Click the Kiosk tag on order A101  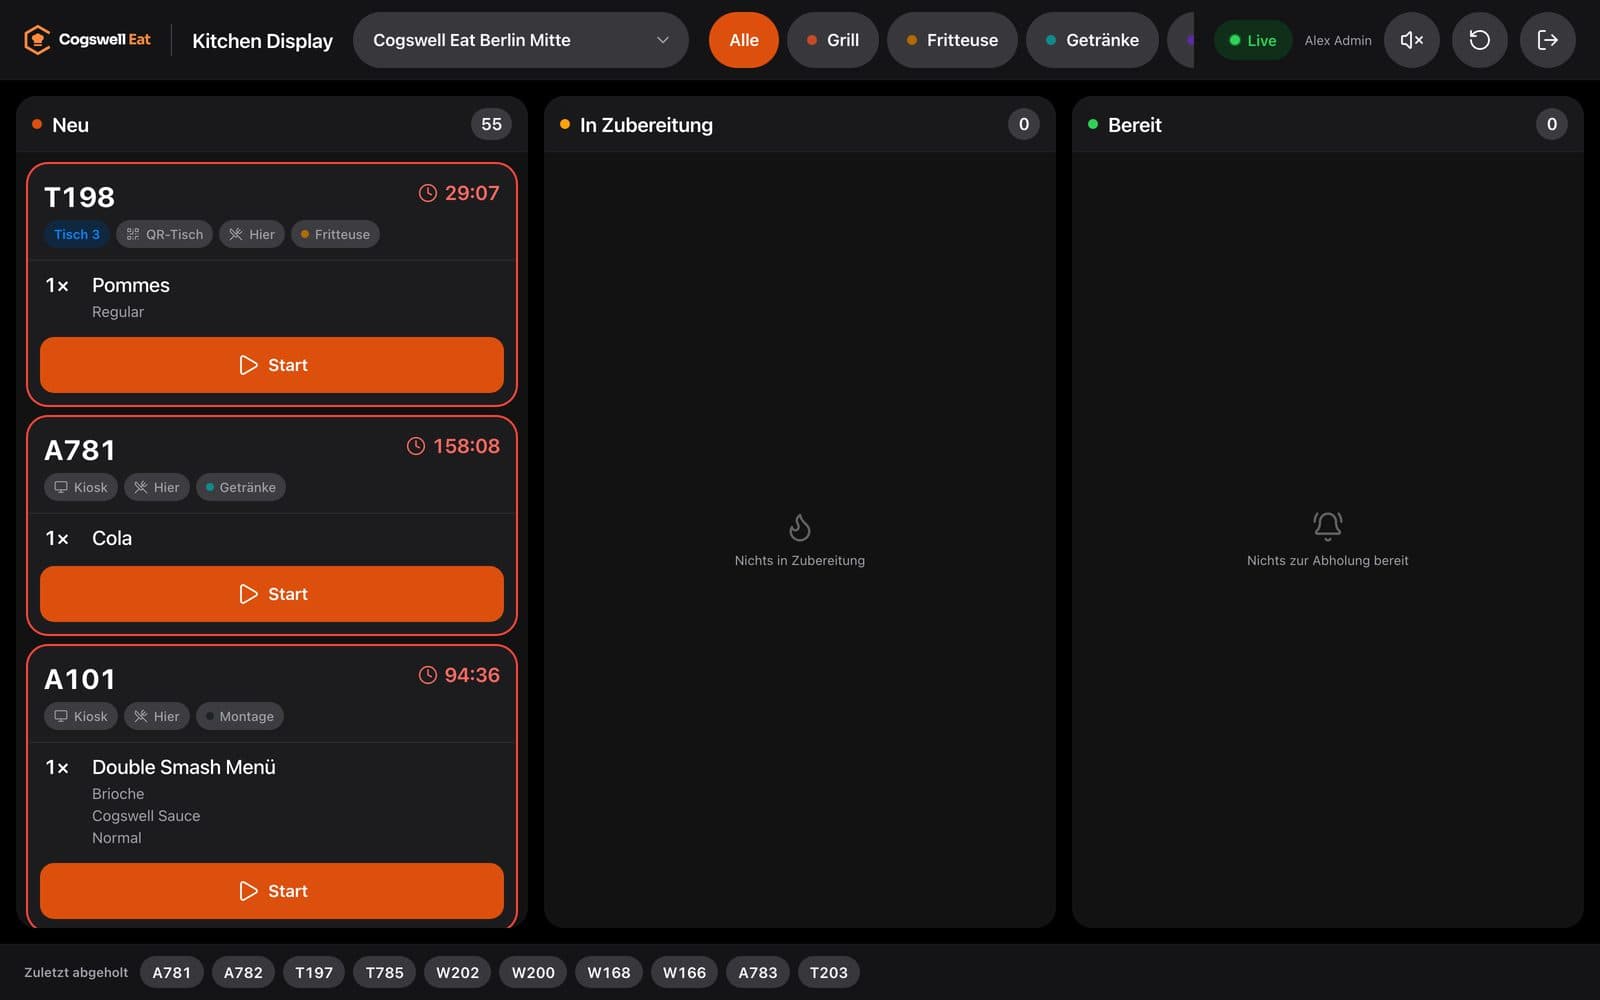click(x=81, y=716)
